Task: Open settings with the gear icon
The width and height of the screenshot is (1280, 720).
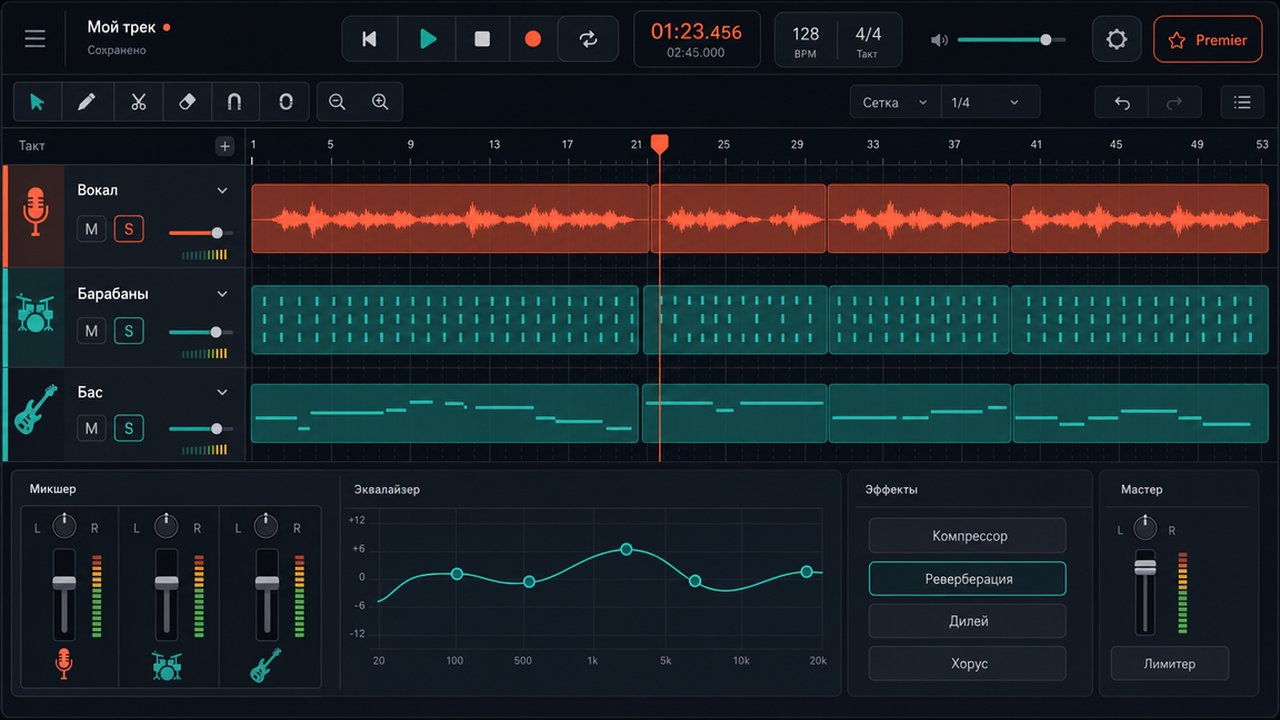Action: click(1116, 40)
